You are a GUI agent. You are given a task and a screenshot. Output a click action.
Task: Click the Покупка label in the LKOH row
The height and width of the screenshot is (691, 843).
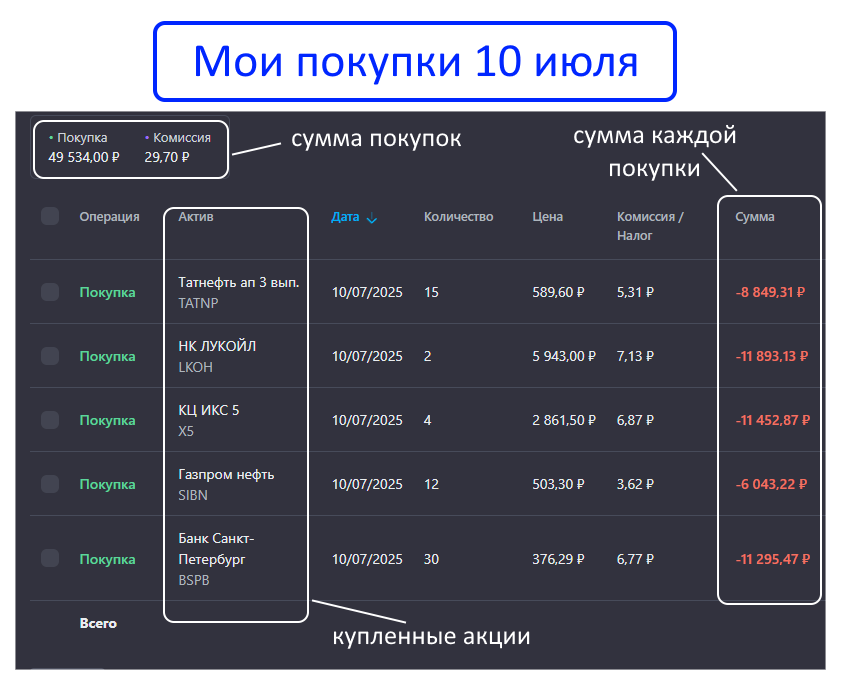click(108, 356)
